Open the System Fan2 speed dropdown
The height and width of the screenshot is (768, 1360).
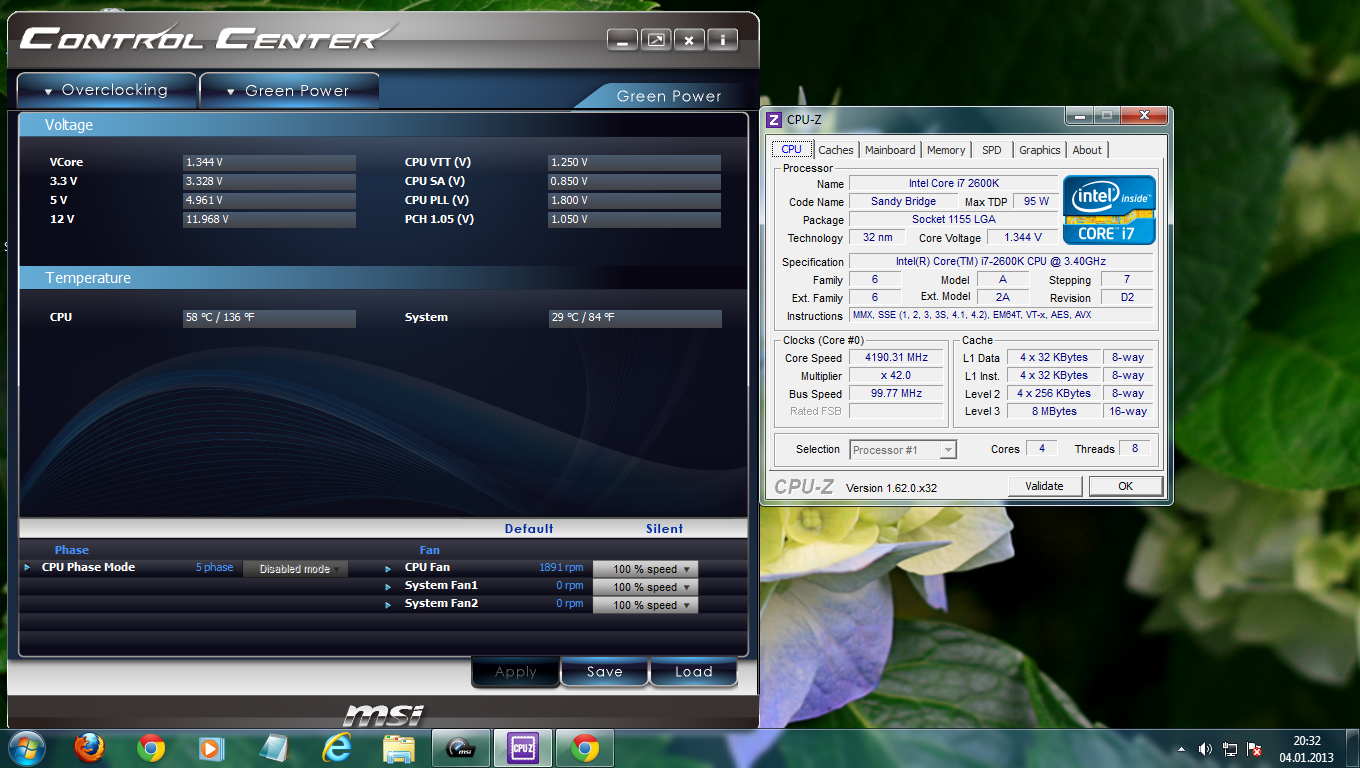[x=645, y=605]
